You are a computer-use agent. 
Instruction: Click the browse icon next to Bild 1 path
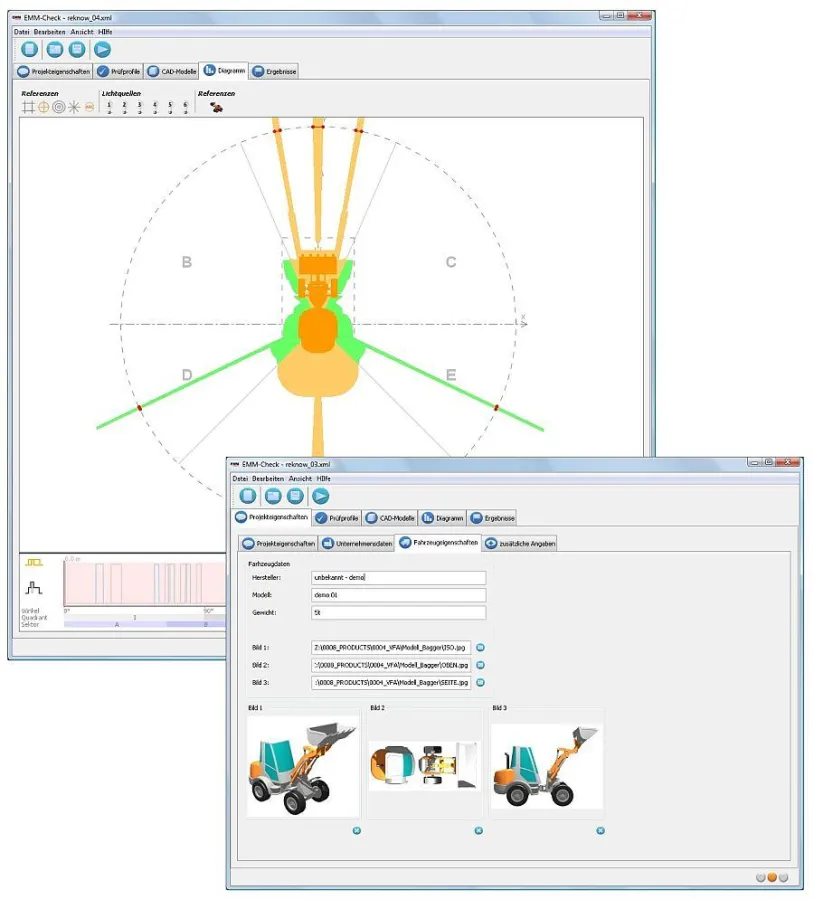[x=480, y=648]
